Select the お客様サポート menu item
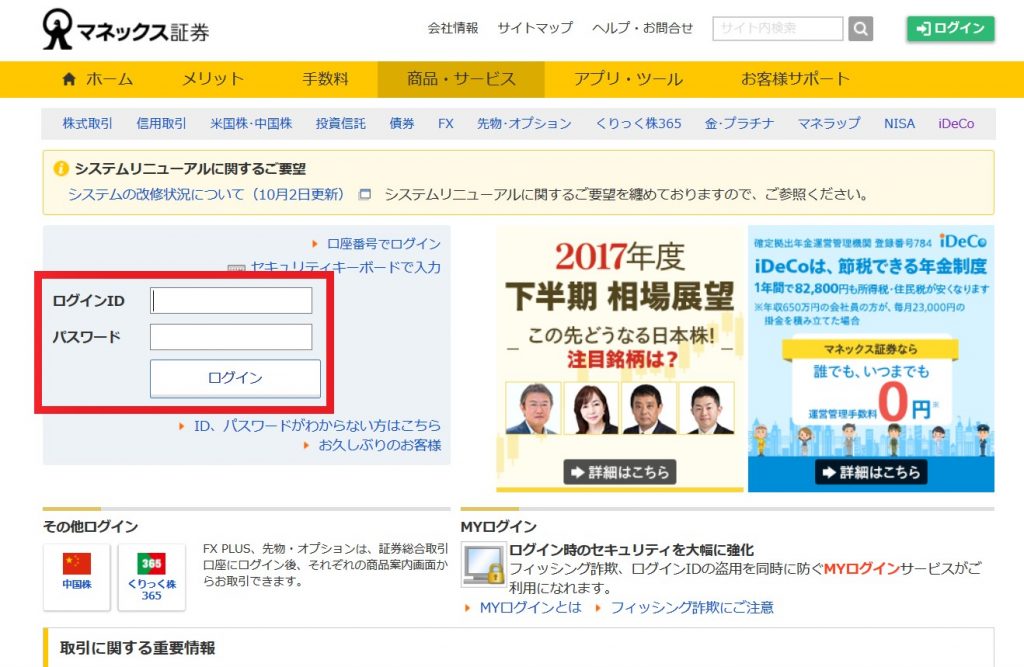Image resolution: width=1024 pixels, height=667 pixels. pos(795,79)
